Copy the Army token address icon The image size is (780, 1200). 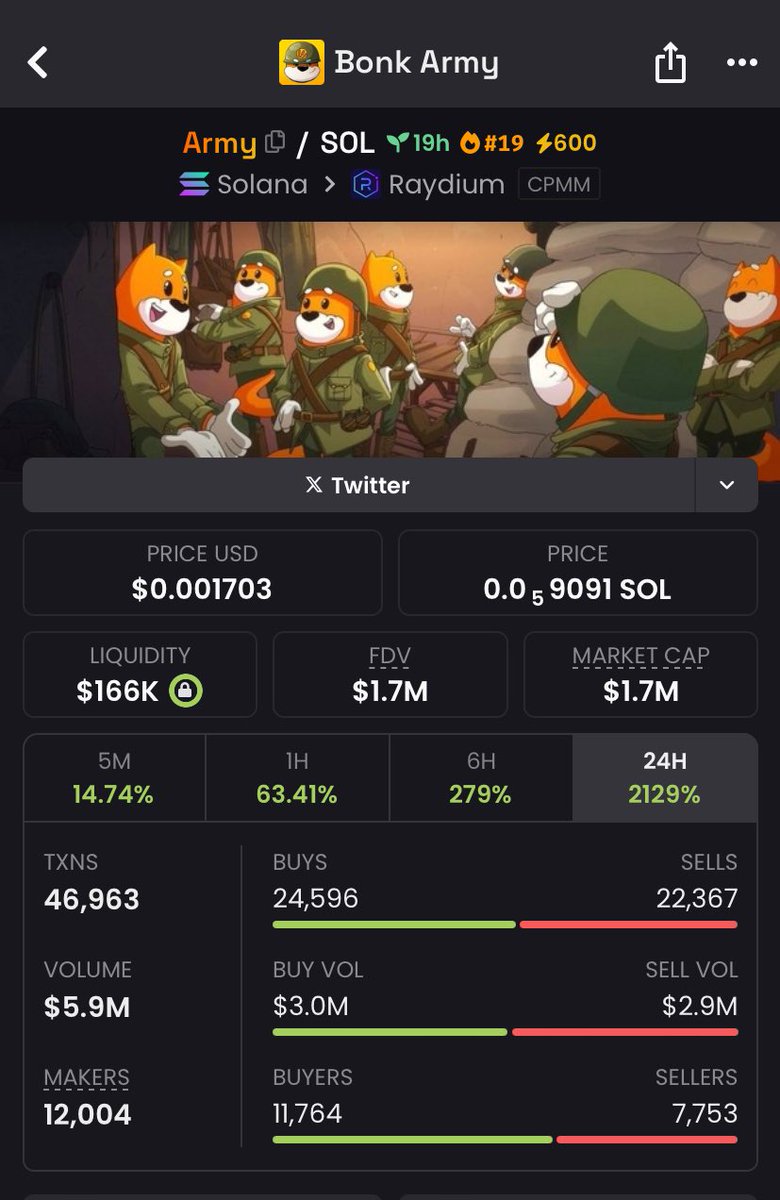point(274,143)
